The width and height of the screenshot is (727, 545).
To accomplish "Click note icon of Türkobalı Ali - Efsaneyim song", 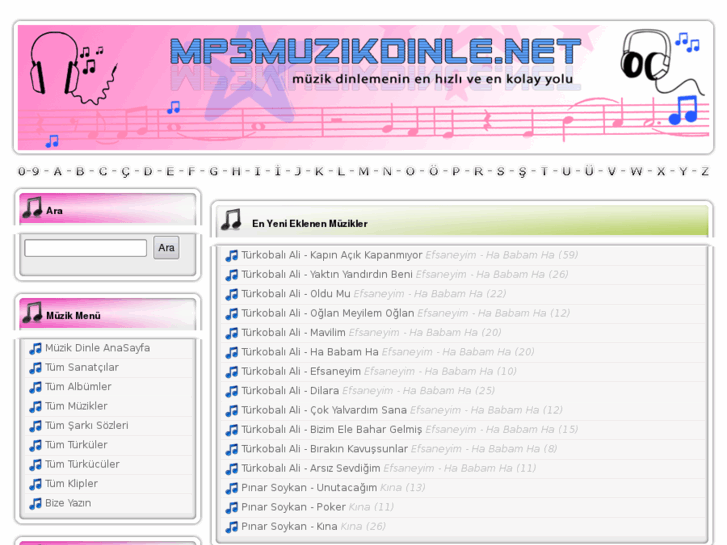I will (x=231, y=372).
